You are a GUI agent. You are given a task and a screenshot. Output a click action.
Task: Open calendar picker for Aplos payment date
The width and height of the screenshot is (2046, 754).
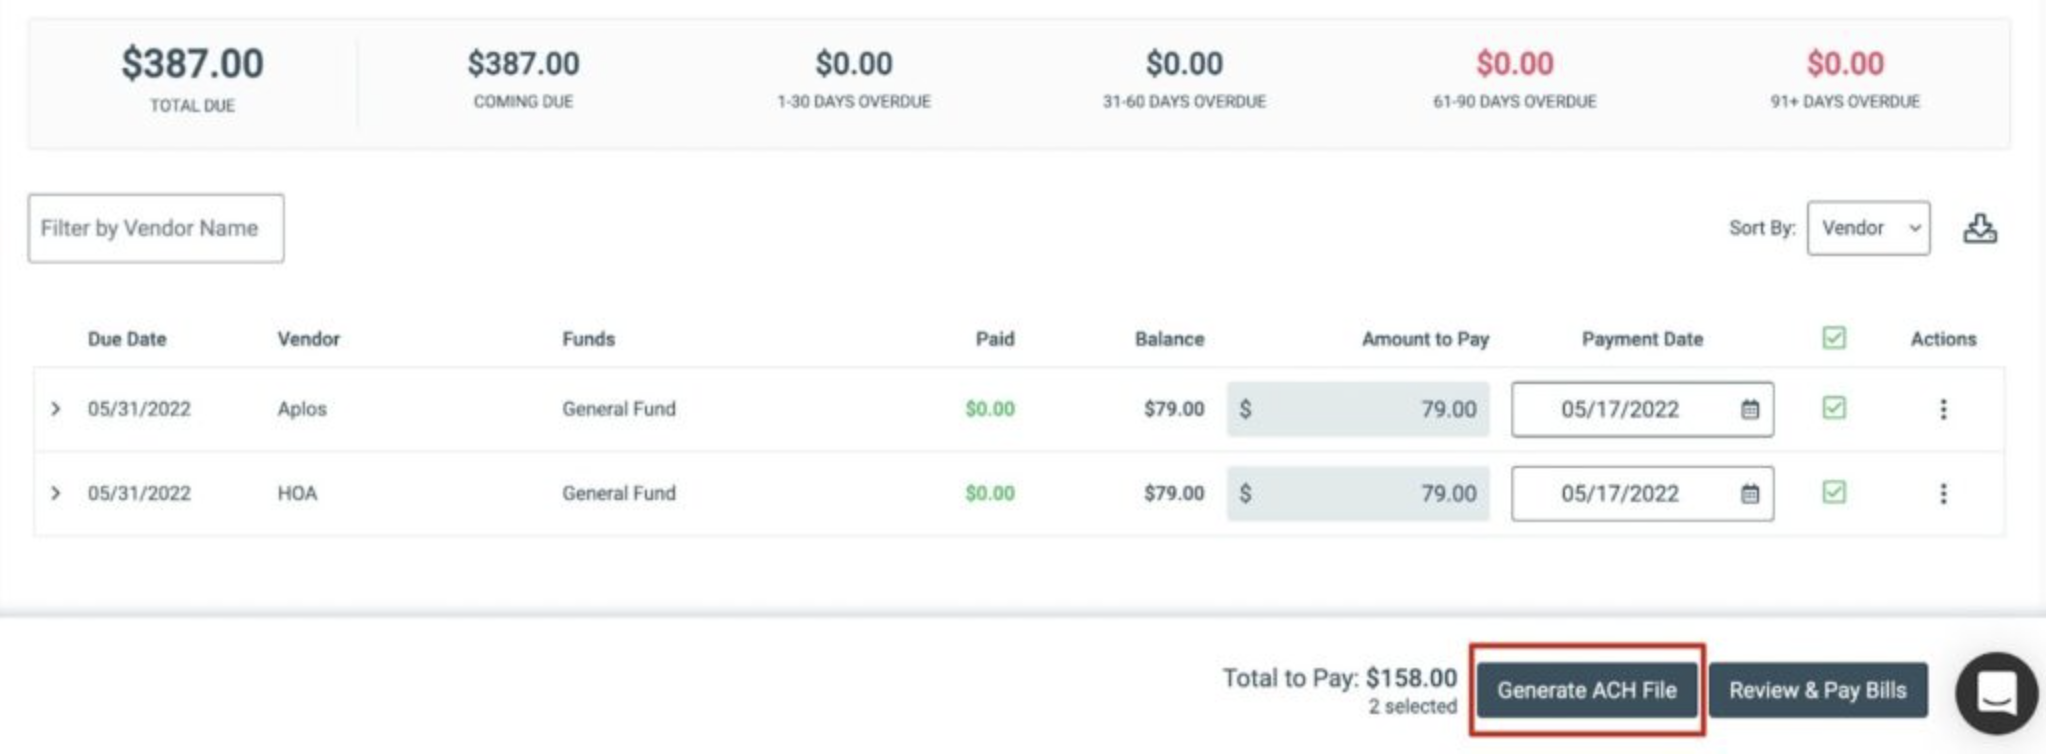point(1750,409)
